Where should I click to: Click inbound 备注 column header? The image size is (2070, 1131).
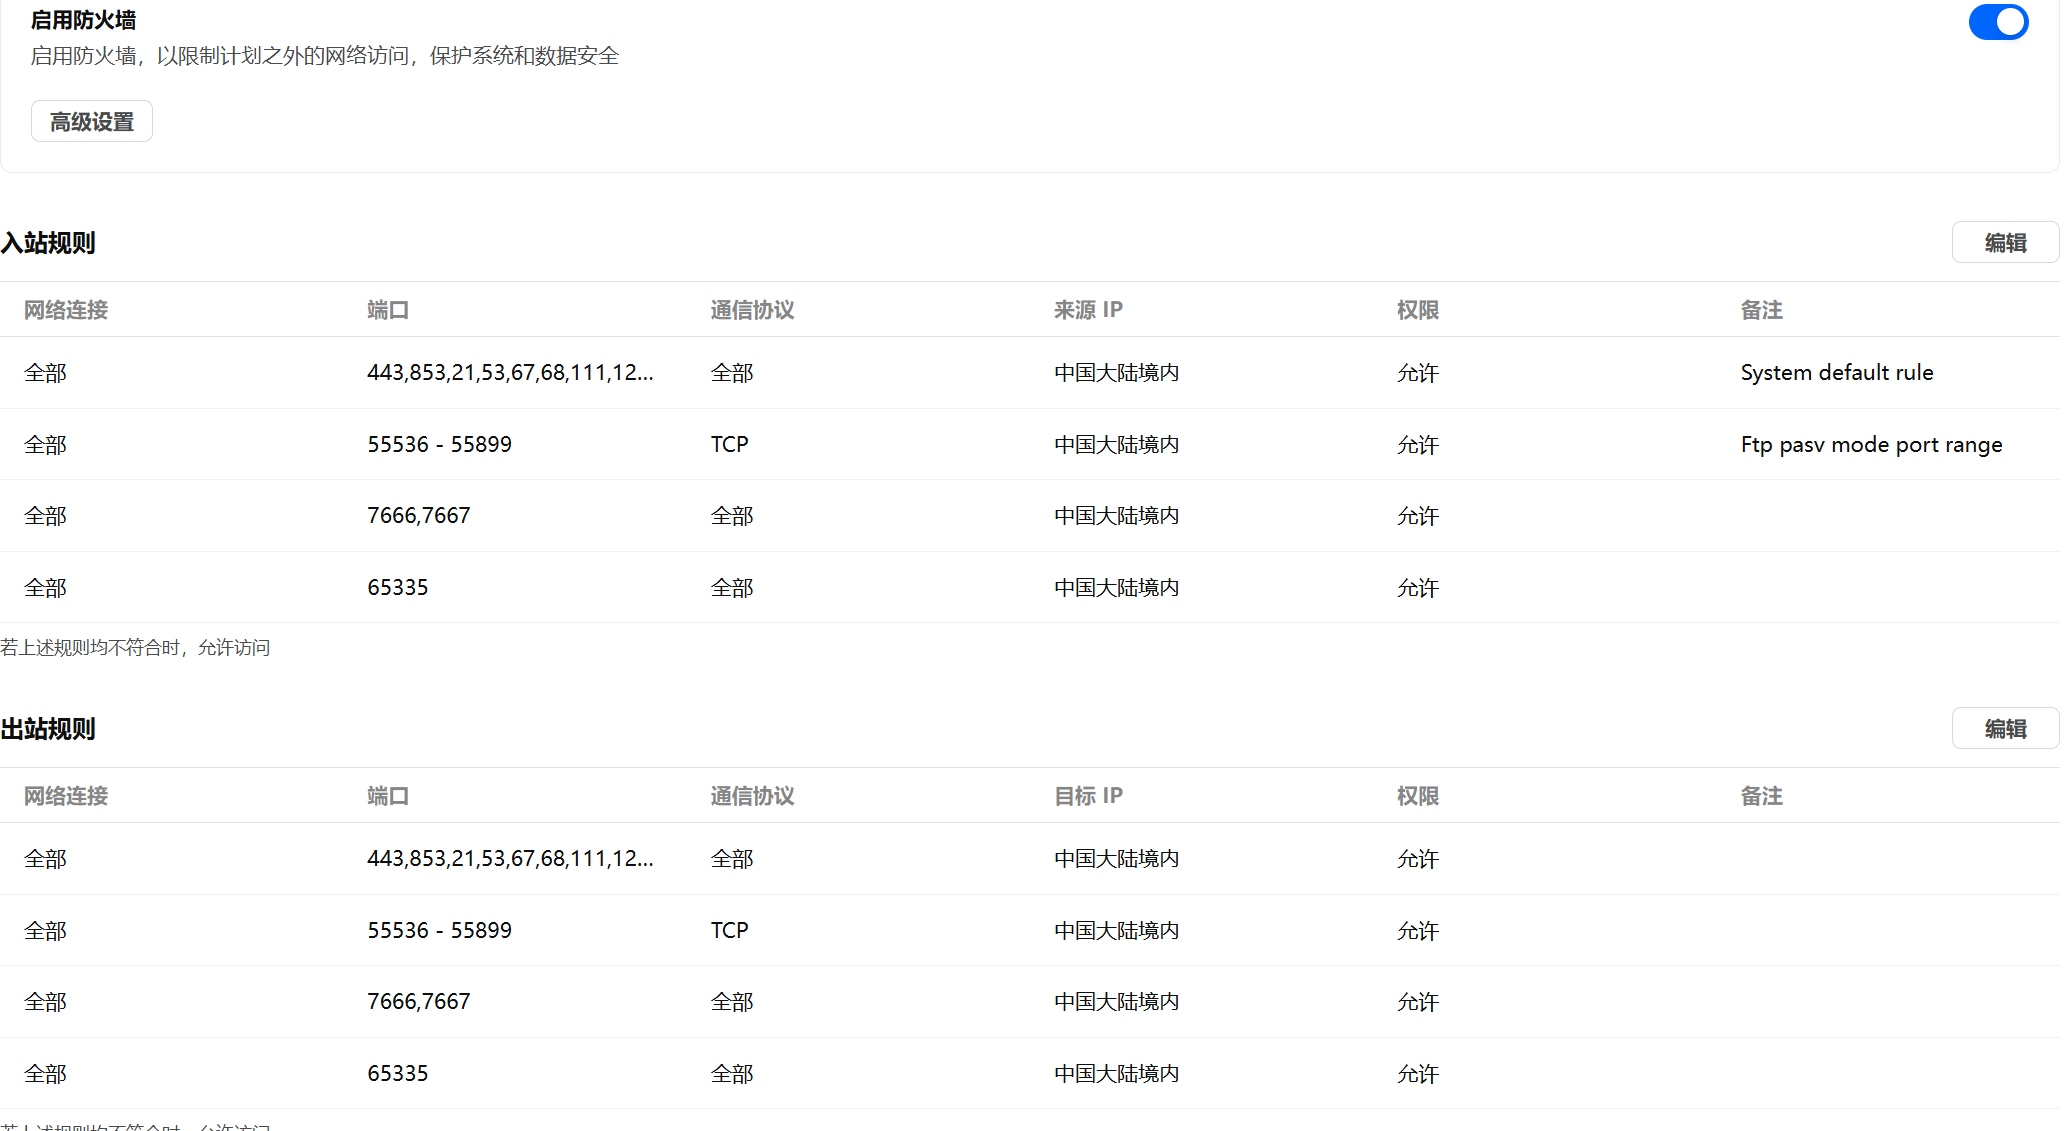(1761, 310)
